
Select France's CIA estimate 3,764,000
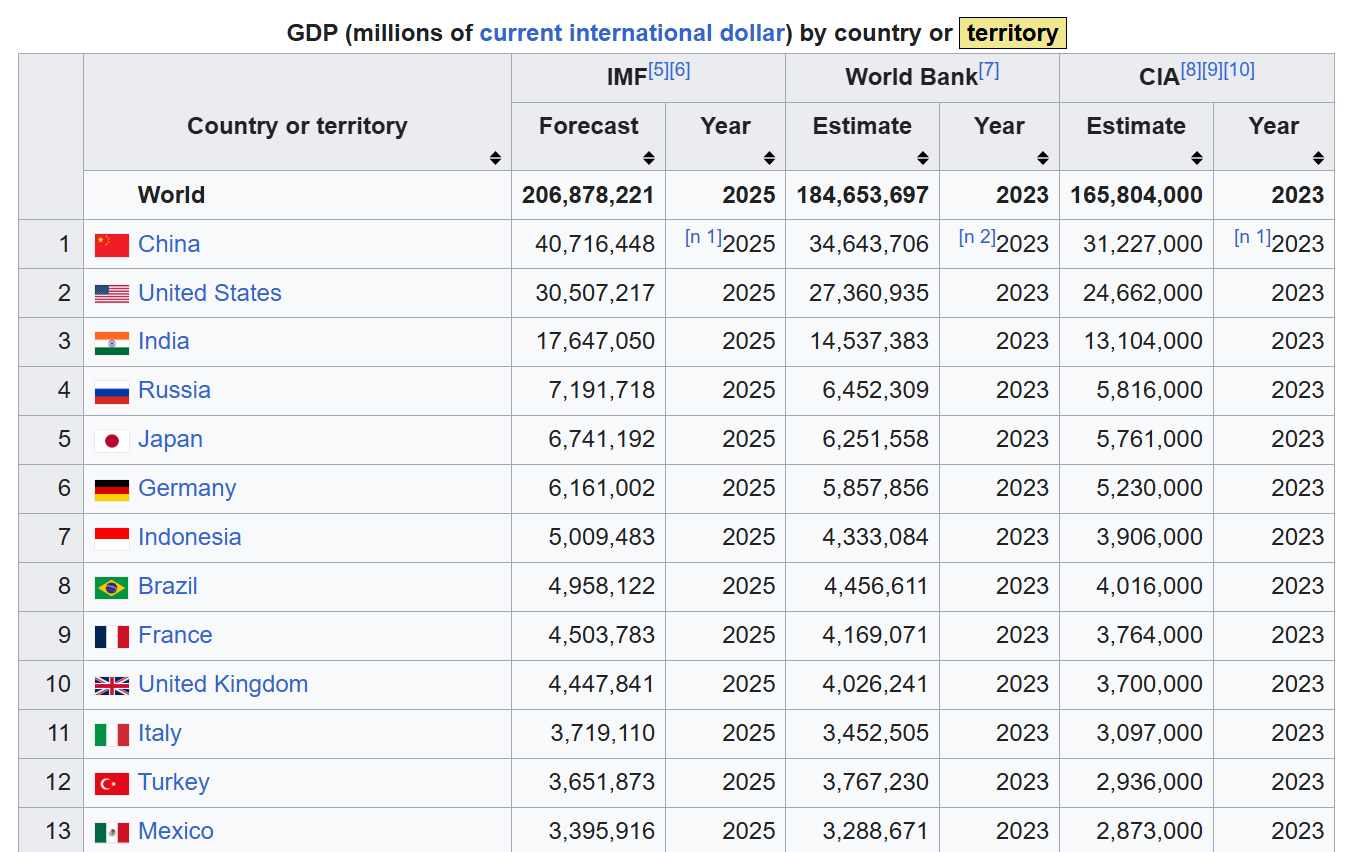[x=1150, y=635]
